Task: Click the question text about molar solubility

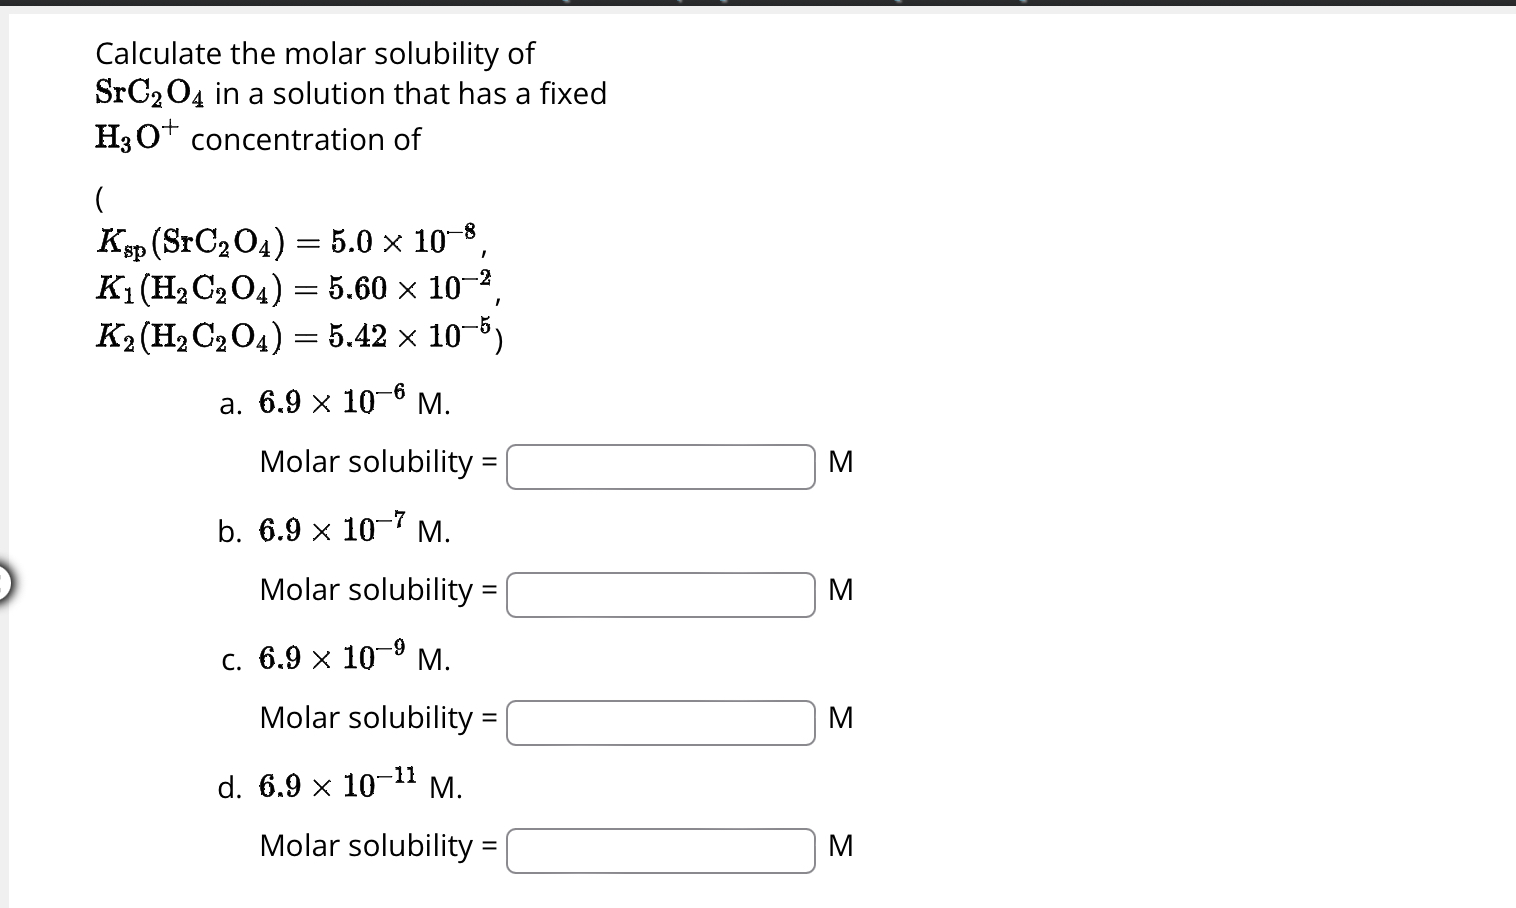Action: coord(312,53)
